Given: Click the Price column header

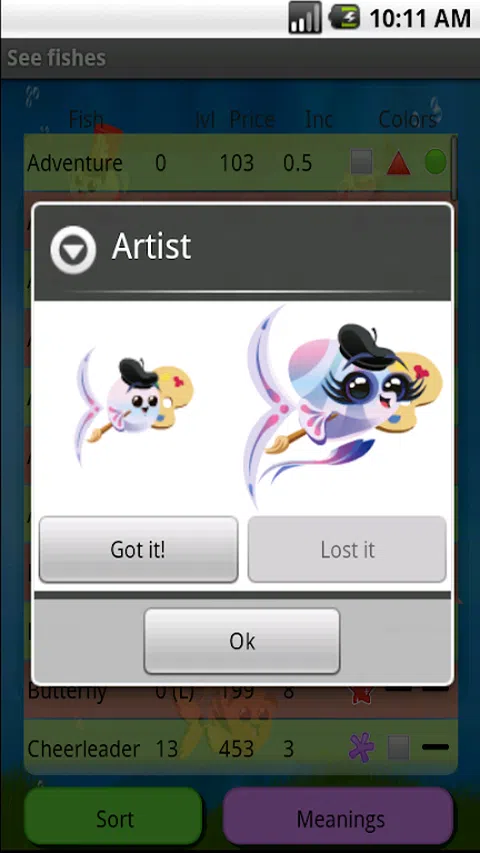Looking at the screenshot, I should pyautogui.click(x=252, y=120).
